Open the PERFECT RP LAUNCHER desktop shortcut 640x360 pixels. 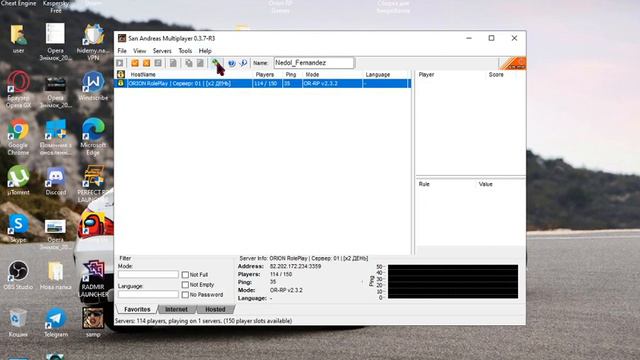tap(93, 184)
